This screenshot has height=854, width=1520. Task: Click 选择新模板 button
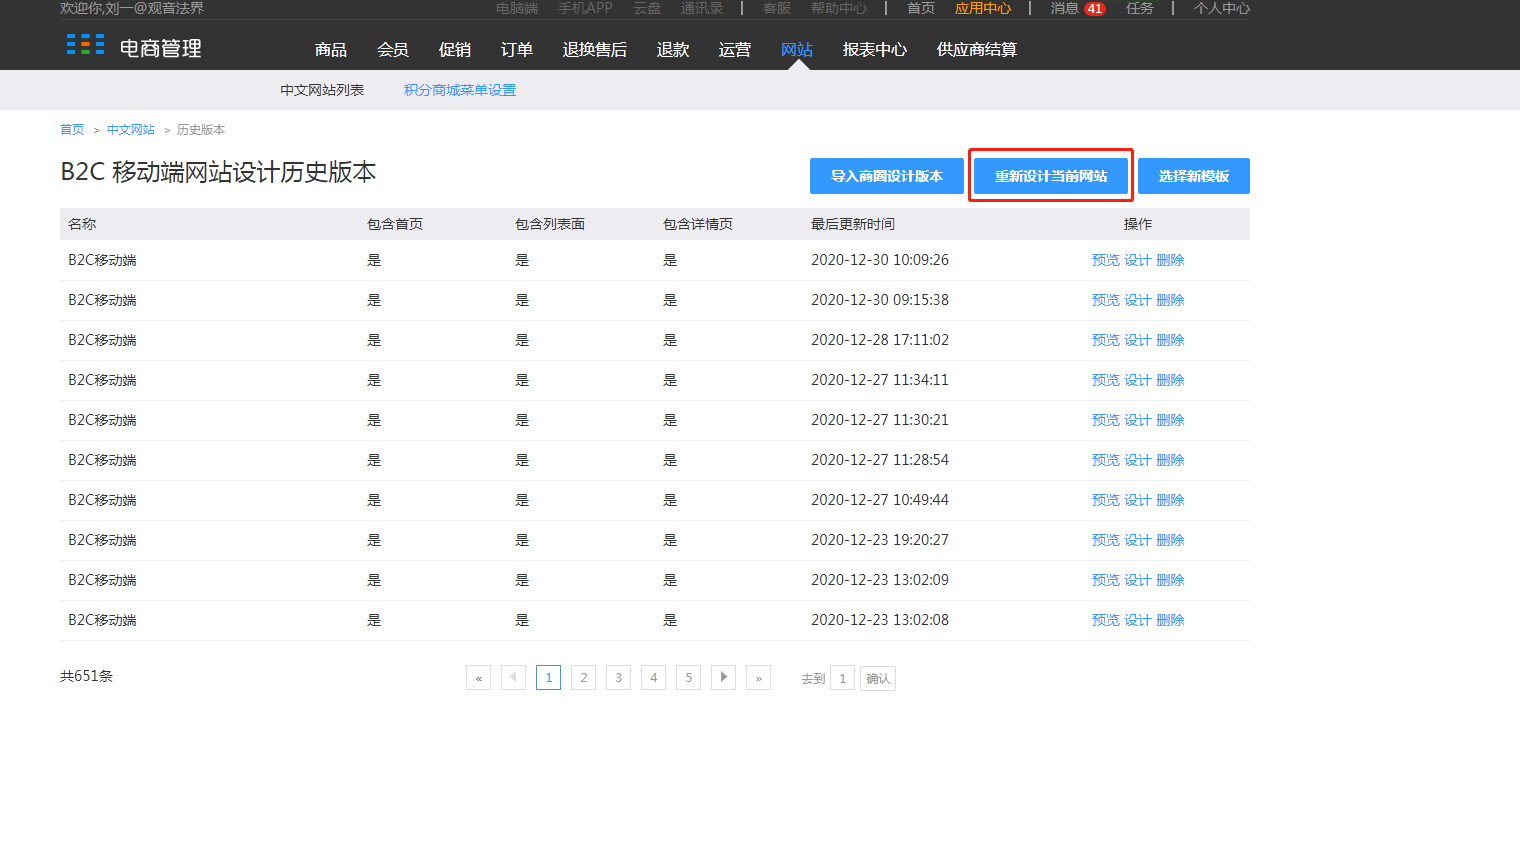[x=1194, y=176]
